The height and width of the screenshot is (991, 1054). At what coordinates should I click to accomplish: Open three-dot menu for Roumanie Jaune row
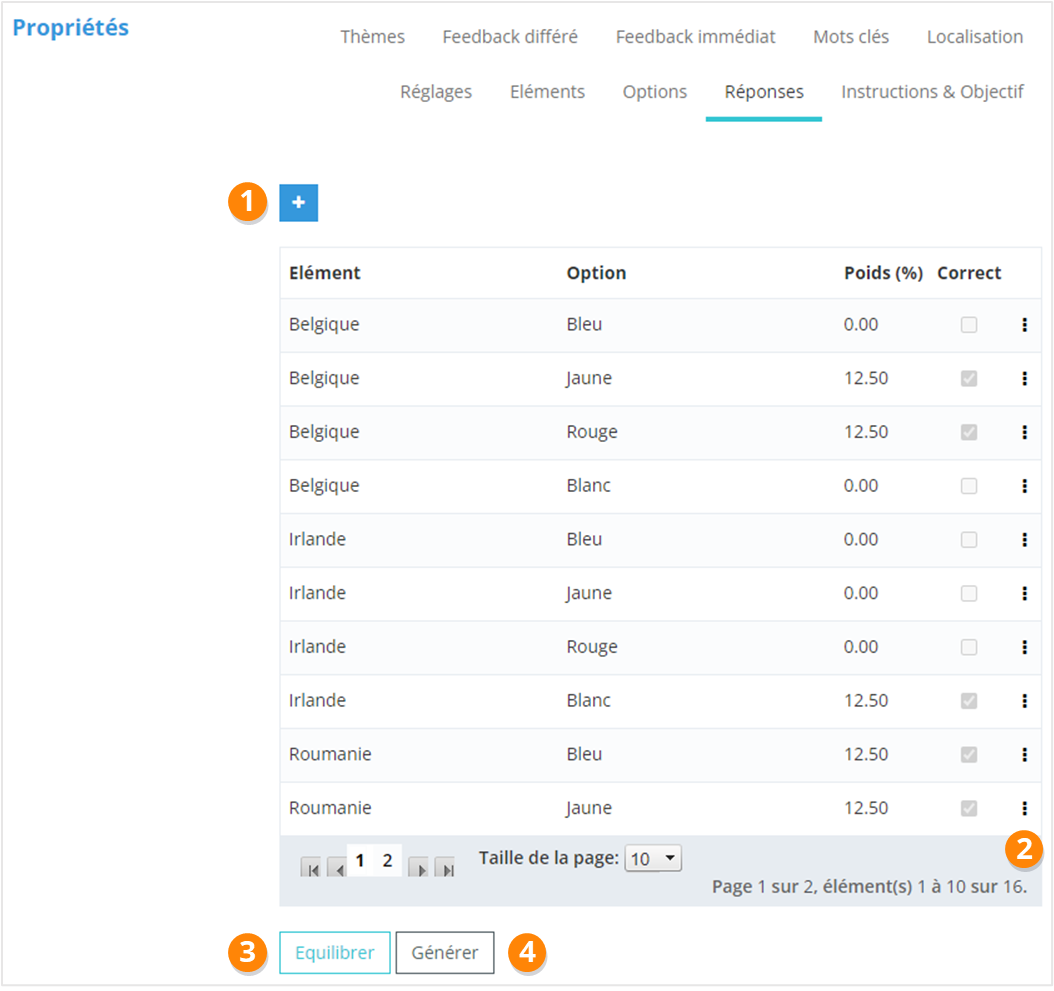click(x=1024, y=808)
